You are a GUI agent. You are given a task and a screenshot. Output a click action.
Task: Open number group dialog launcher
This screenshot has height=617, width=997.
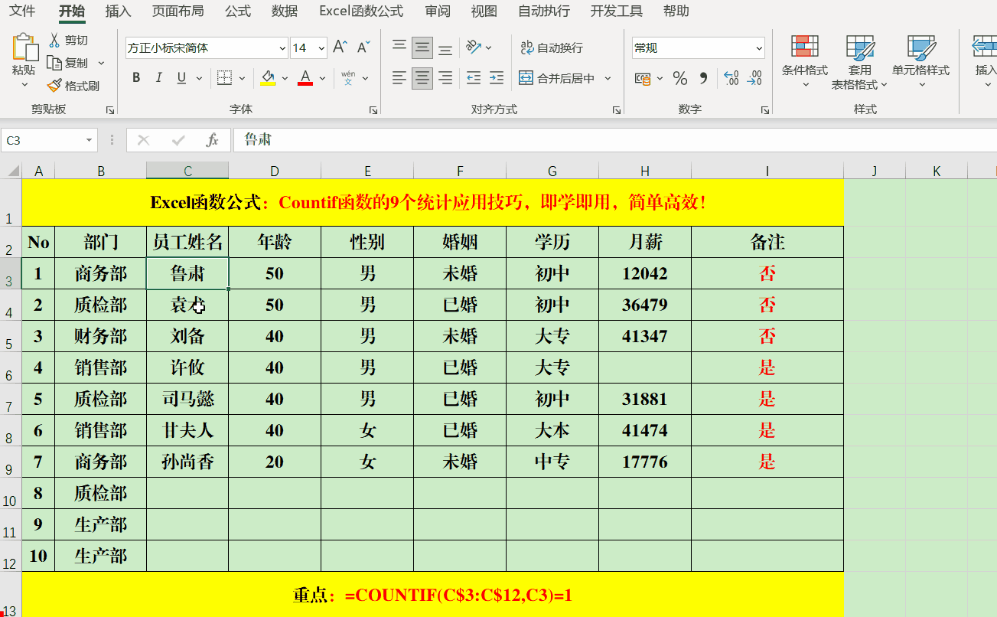pyautogui.click(x=764, y=110)
